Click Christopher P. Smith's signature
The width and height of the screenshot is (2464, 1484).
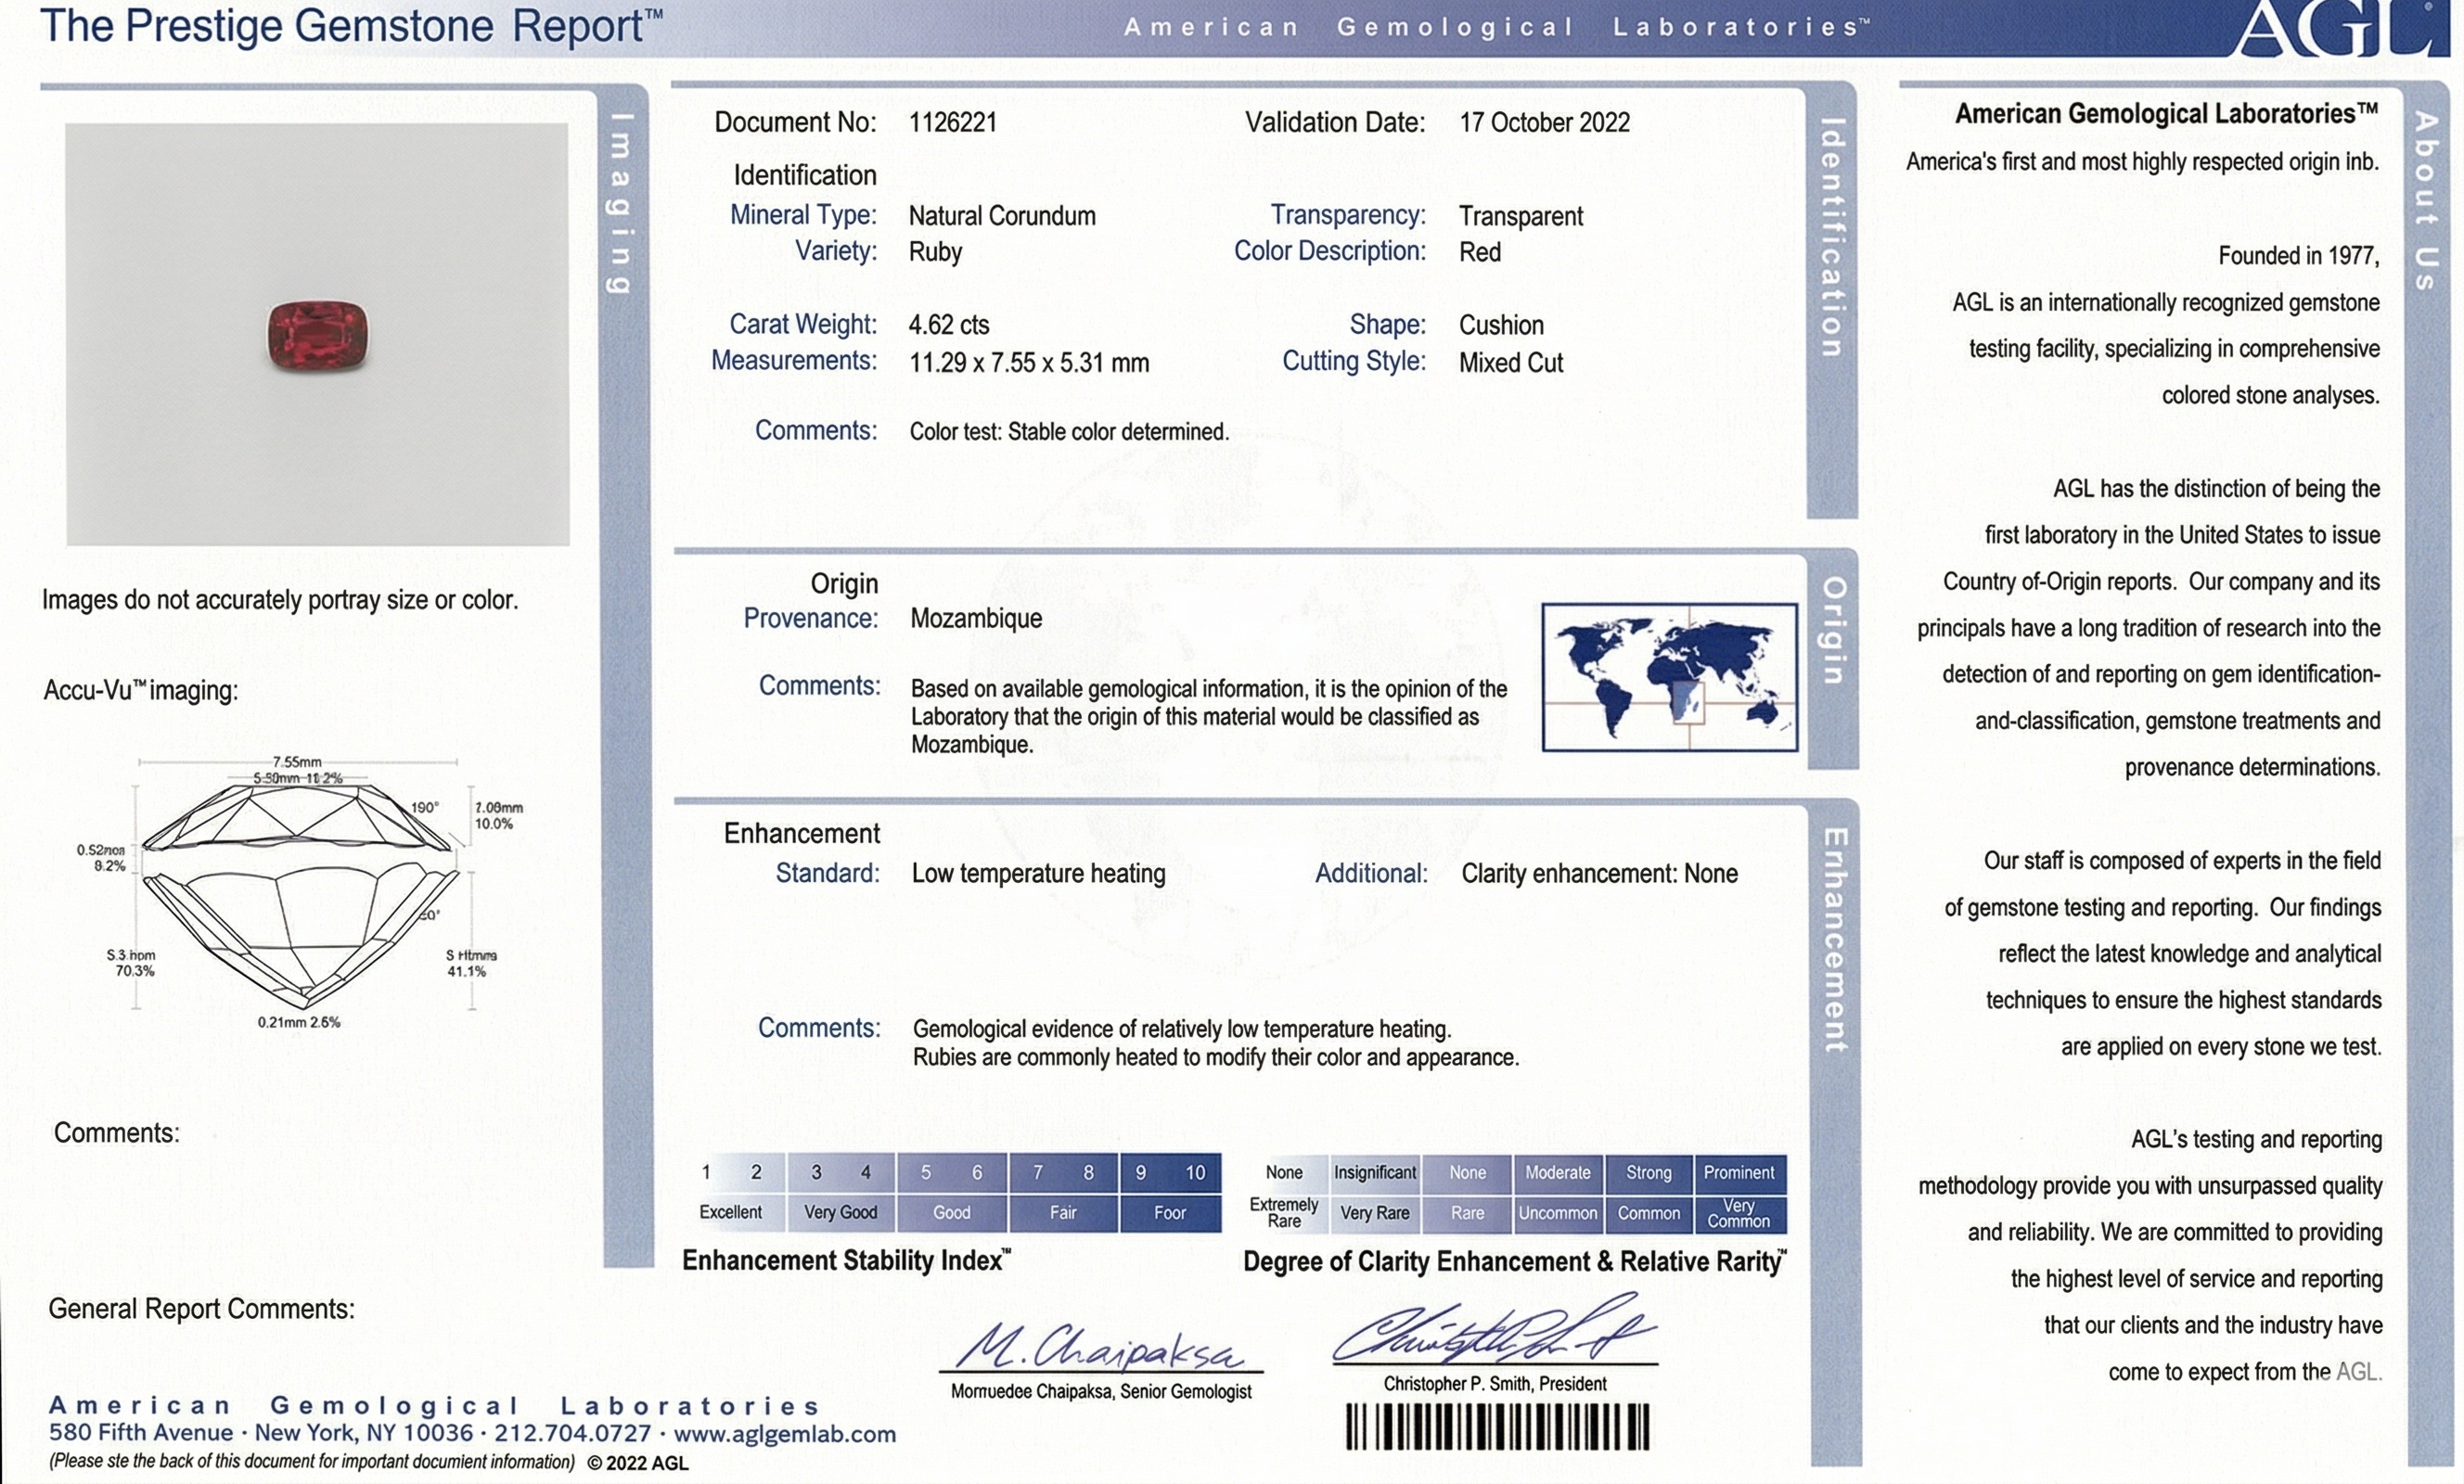[x=1494, y=1333]
